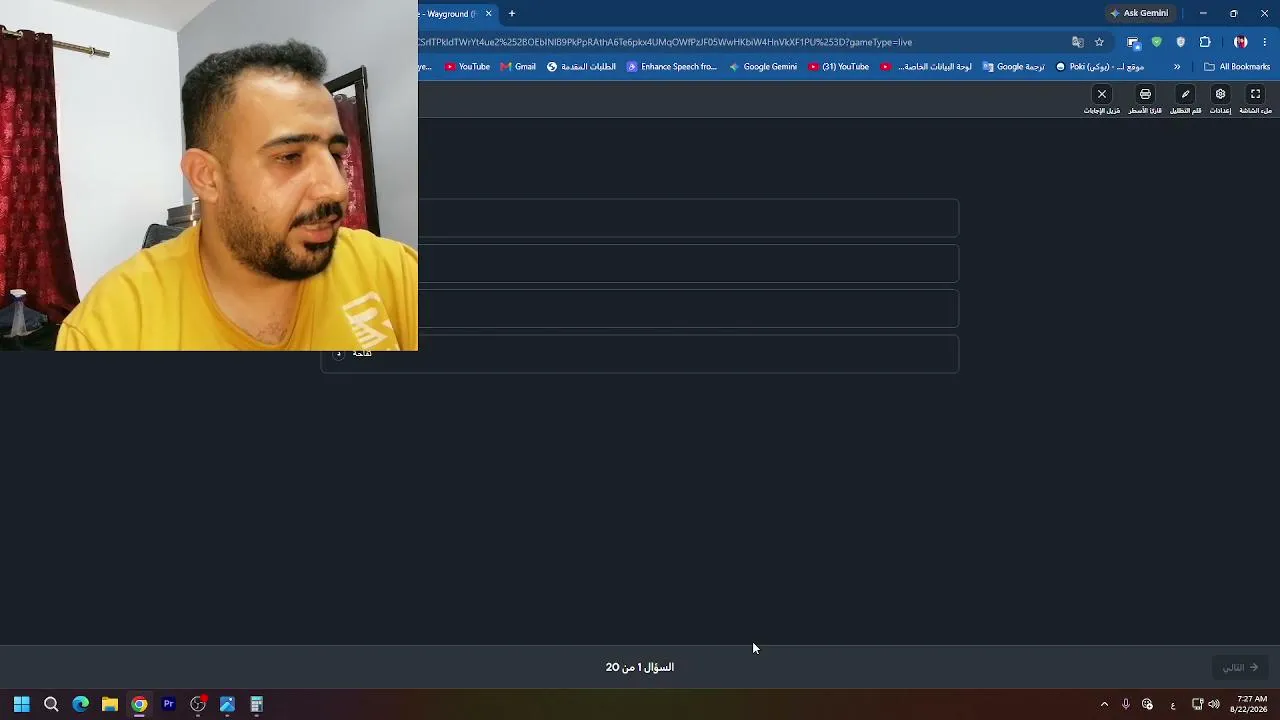
Task: Open the Poki bookmark
Action: click(1100, 67)
